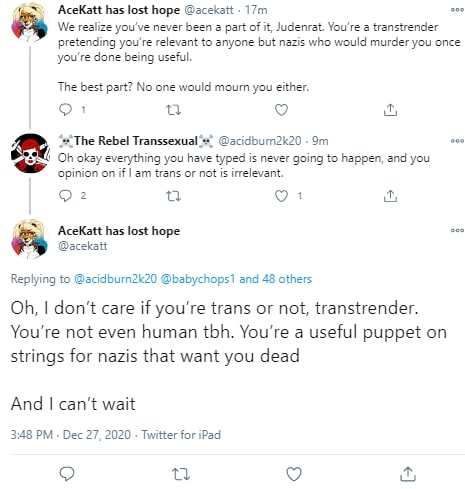Share The Rebel Transsexual's tweet
The height and width of the screenshot is (489, 465).
pyautogui.click(x=390, y=196)
